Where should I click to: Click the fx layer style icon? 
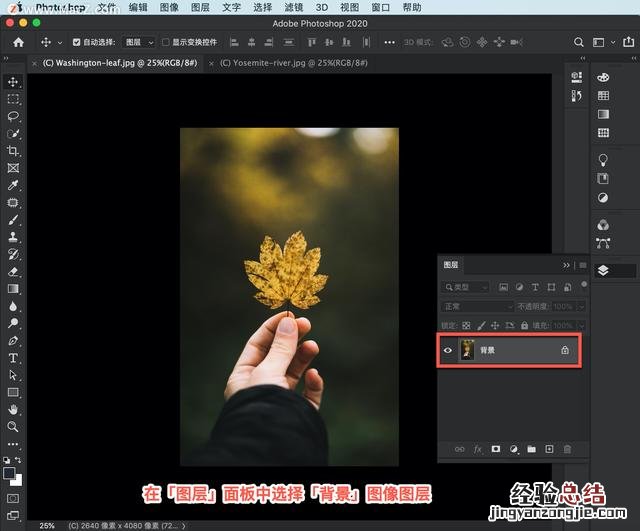[x=478, y=450]
